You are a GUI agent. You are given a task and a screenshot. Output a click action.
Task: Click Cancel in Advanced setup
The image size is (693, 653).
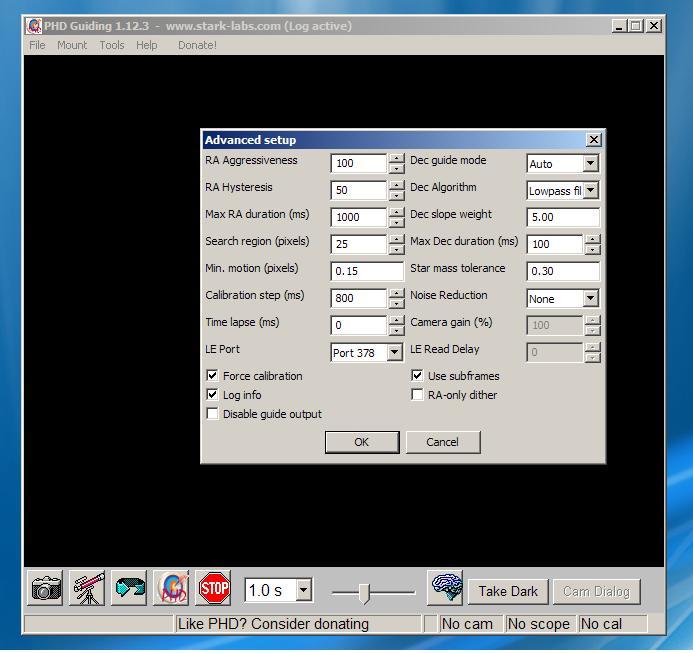(x=443, y=442)
